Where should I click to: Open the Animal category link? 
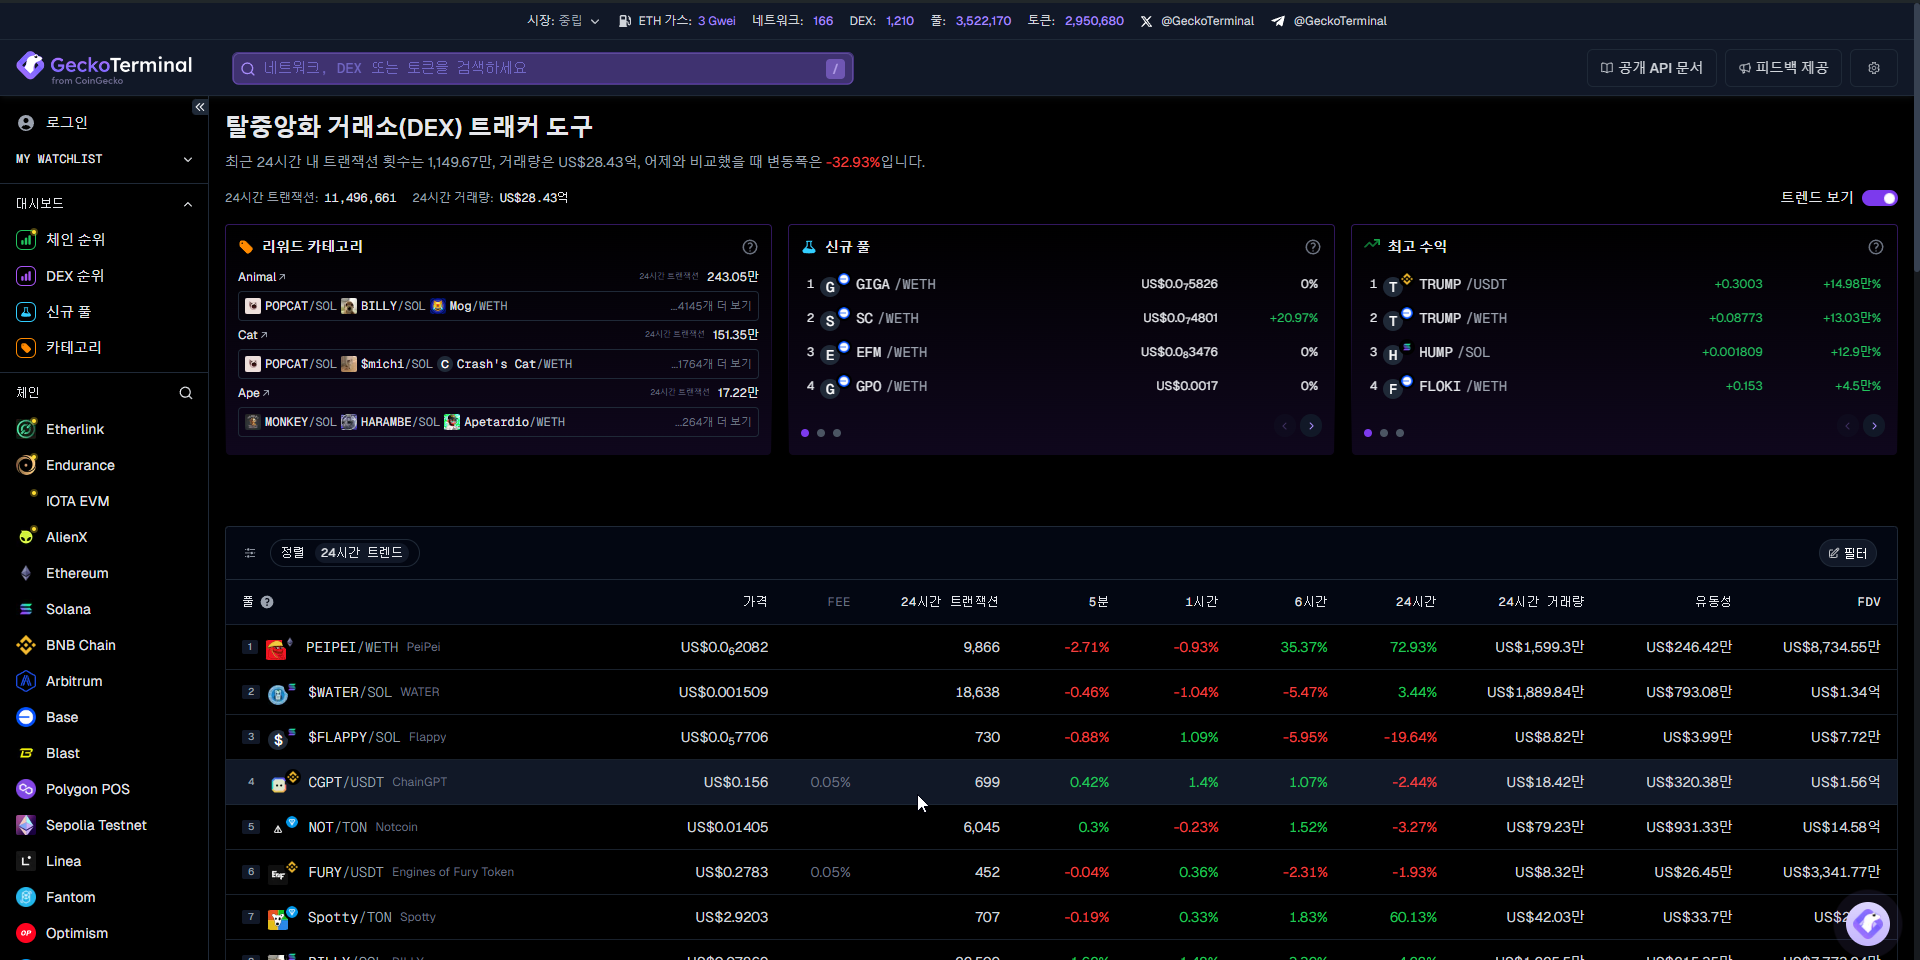(x=261, y=277)
